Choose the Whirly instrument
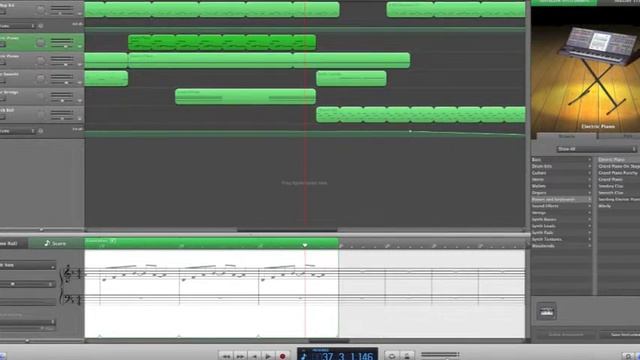This screenshot has height=360, width=640. coord(619,206)
